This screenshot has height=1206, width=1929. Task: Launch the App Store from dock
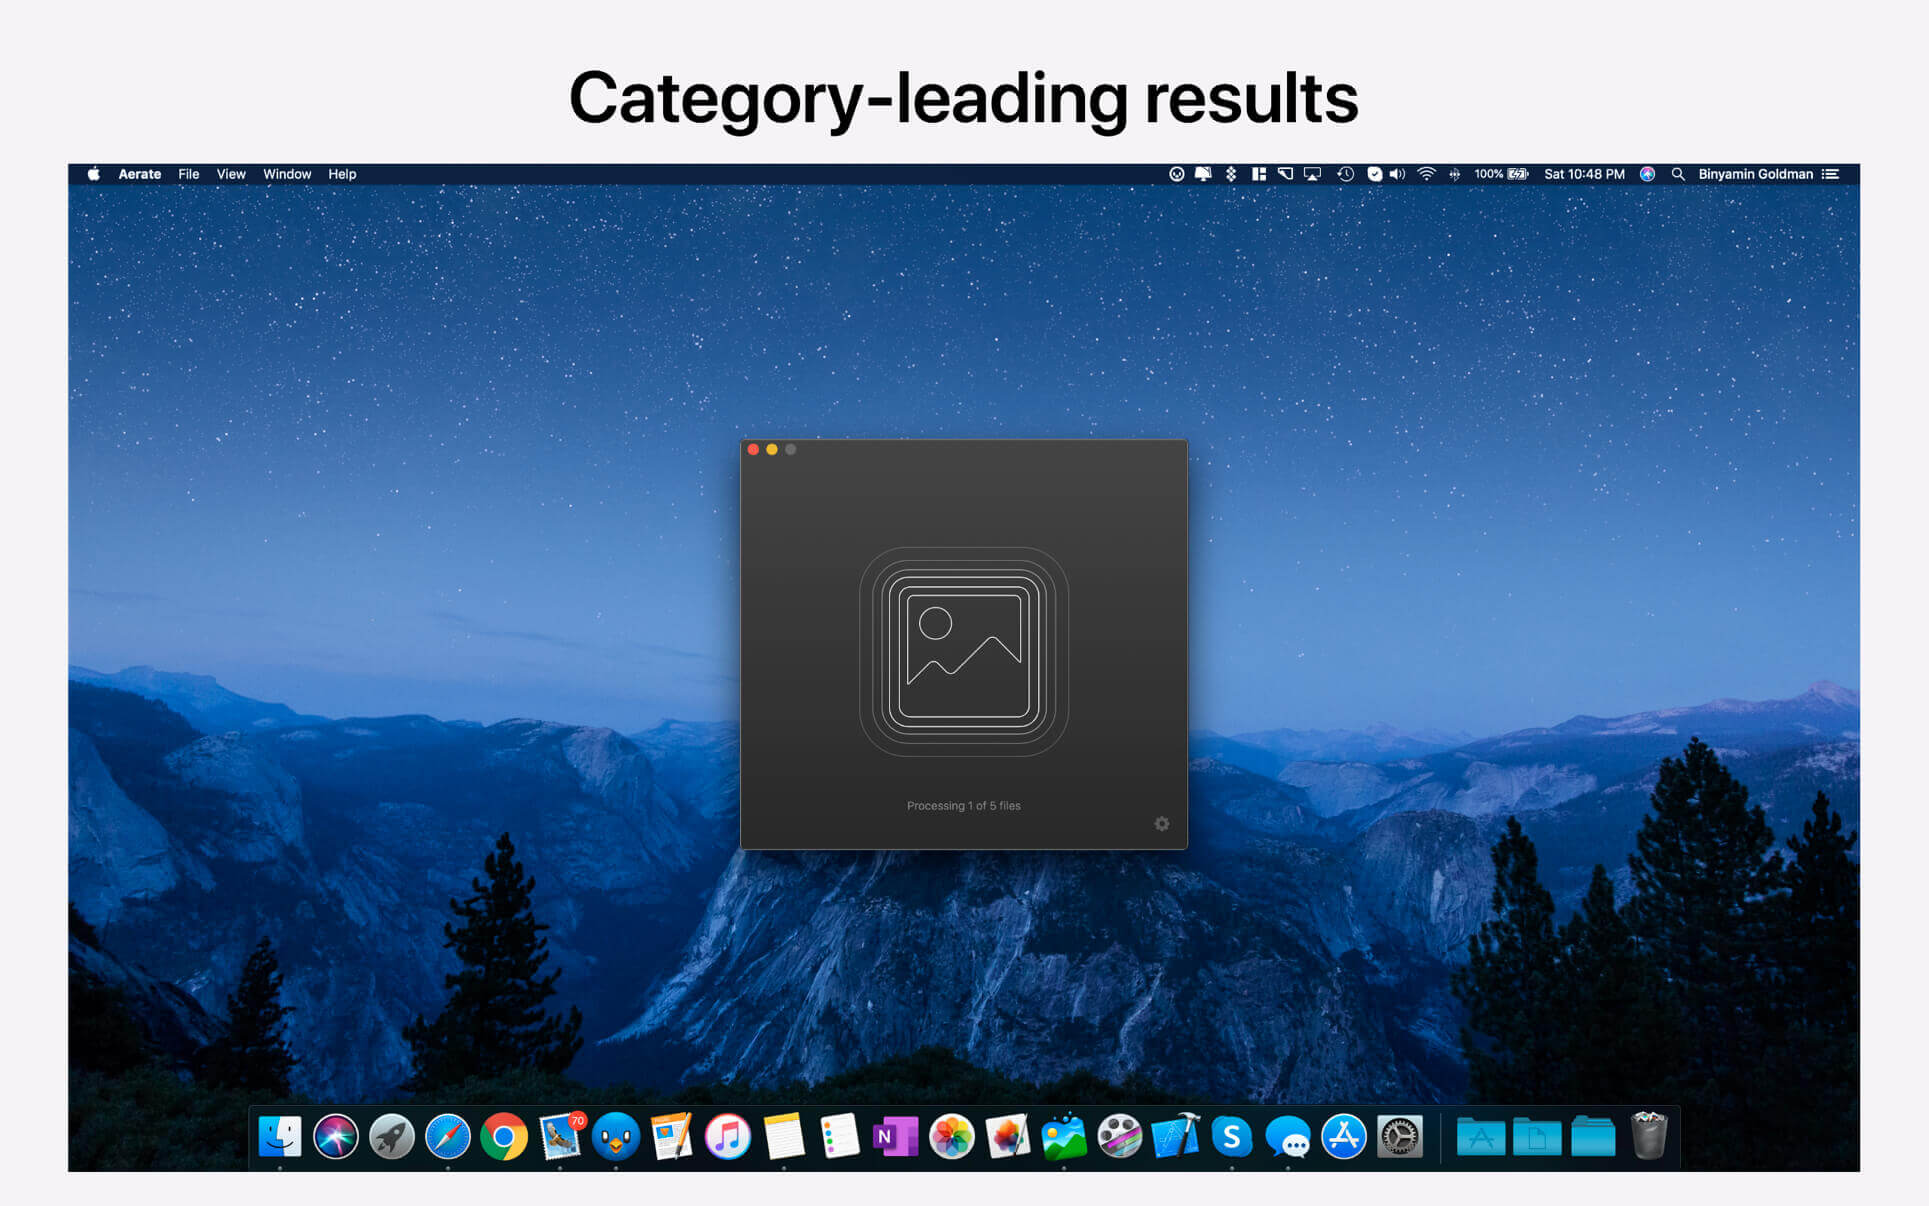pyautogui.click(x=1343, y=1137)
